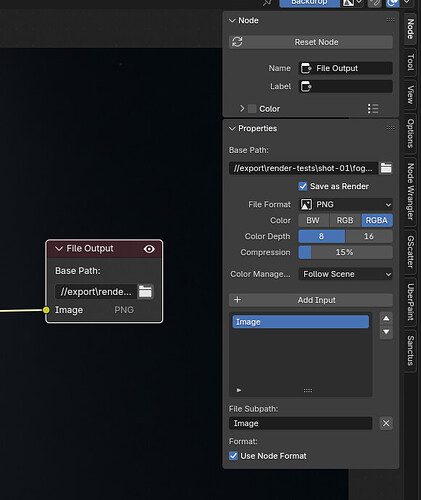Switch to the Options sidebar tab
The image size is (421, 500).
411,133
